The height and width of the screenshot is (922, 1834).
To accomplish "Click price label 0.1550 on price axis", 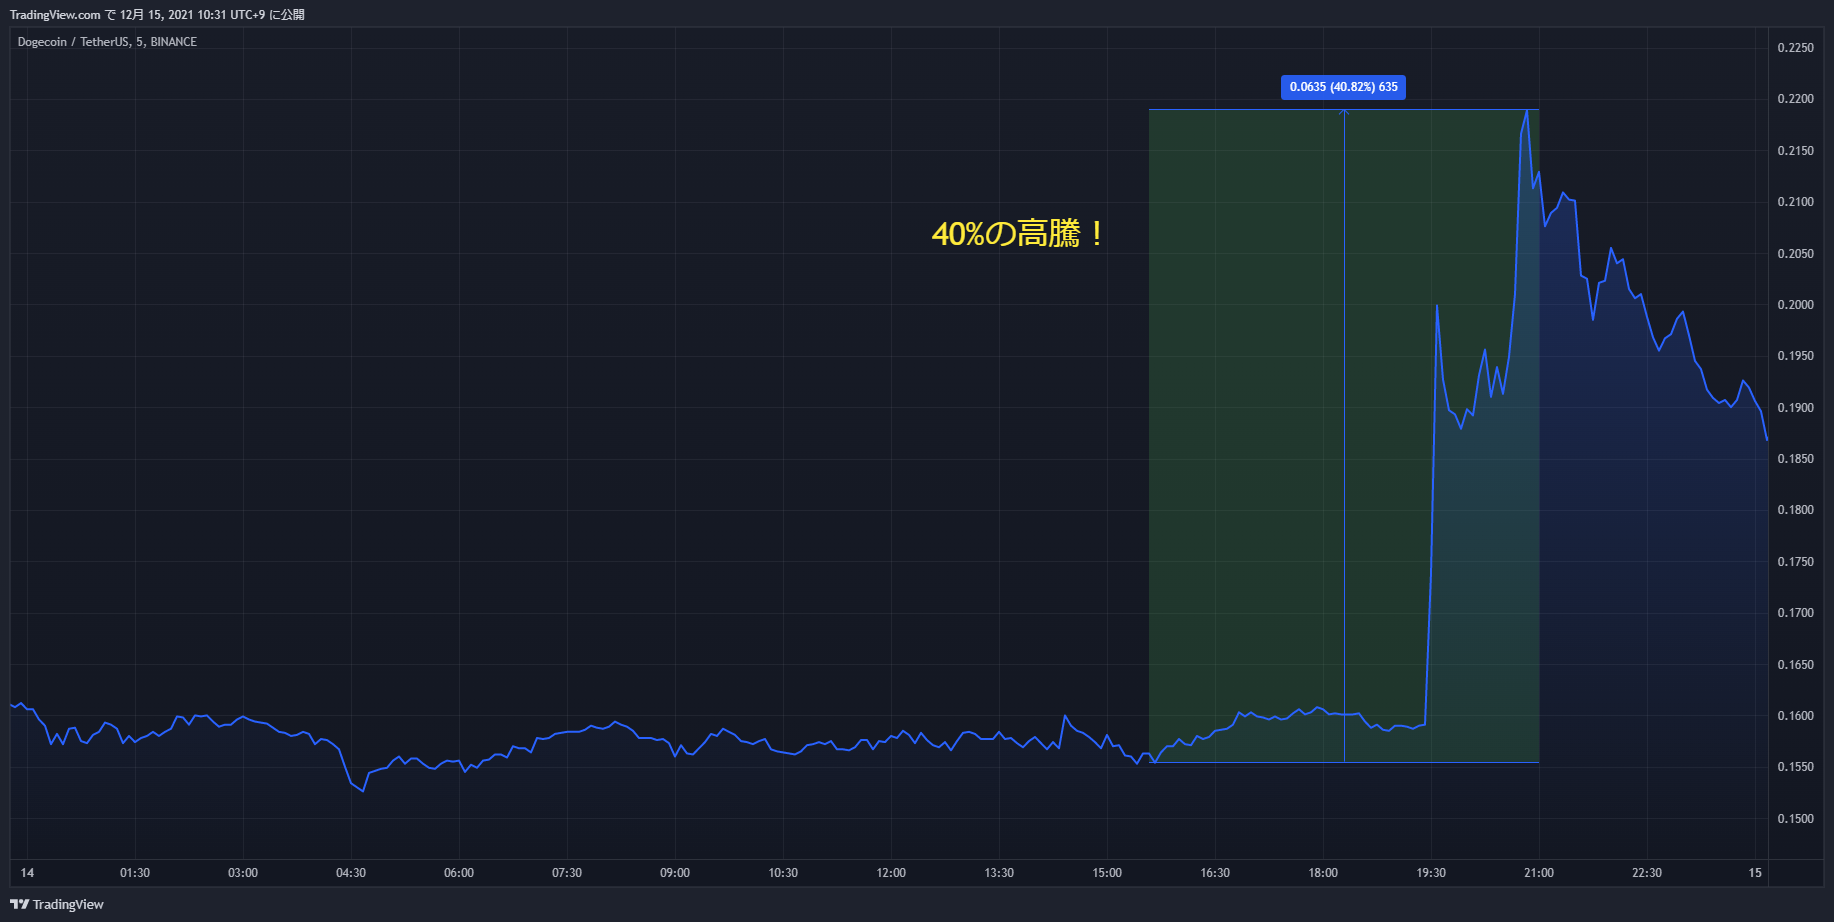I will [1795, 767].
